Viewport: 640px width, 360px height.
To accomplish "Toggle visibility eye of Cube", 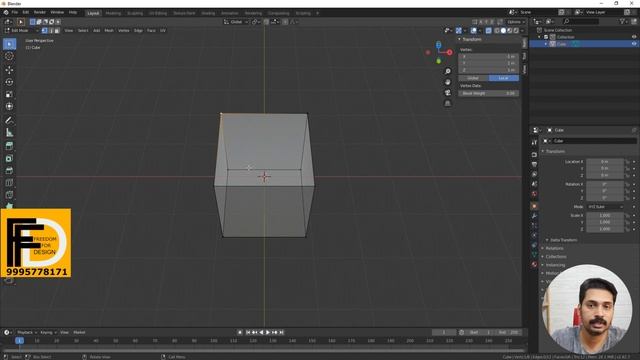I will point(634,44).
